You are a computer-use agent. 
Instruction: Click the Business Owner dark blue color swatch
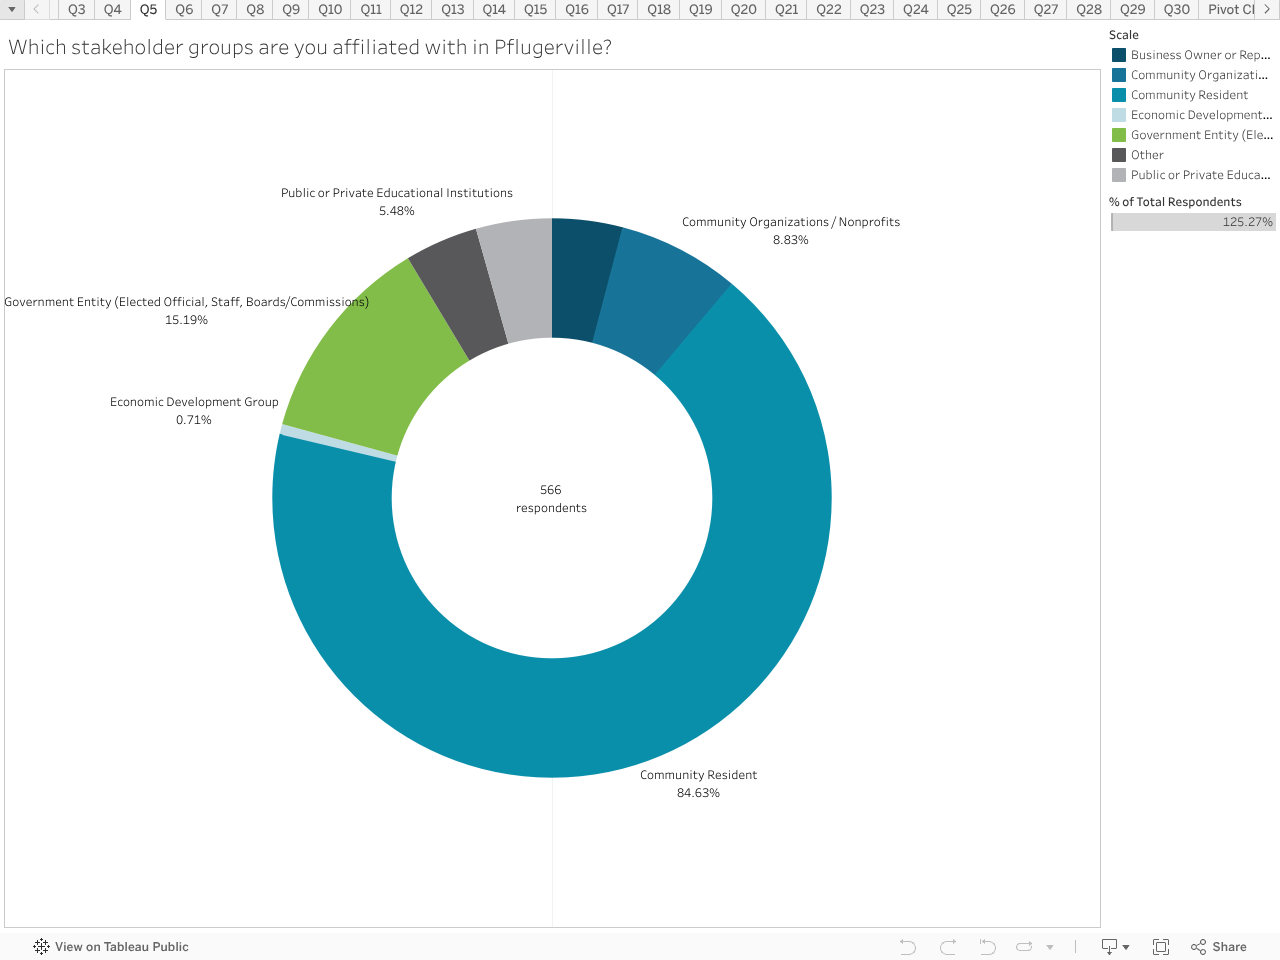[1119, 55]
